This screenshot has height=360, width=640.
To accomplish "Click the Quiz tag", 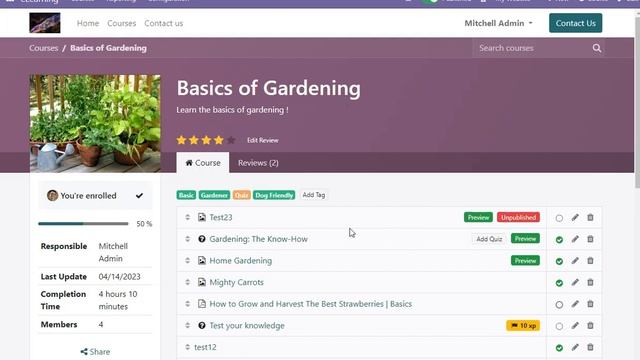I will pyautogui.click(x=242, y=195).
